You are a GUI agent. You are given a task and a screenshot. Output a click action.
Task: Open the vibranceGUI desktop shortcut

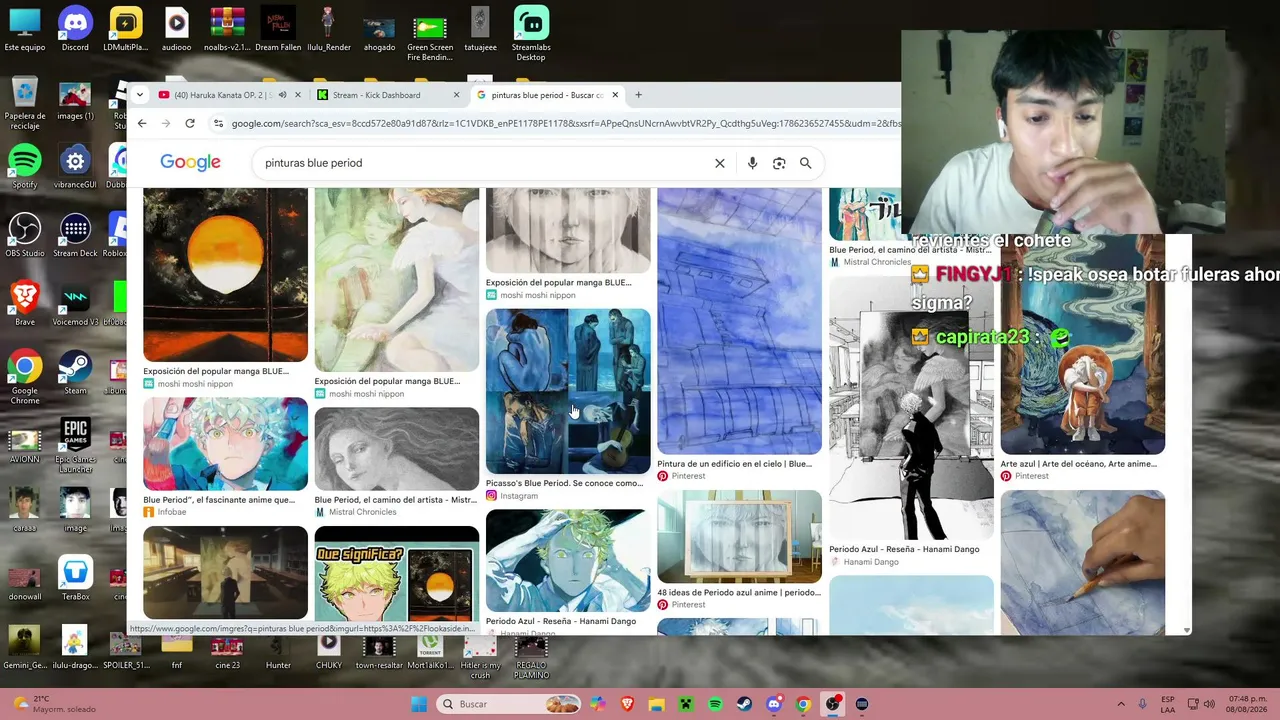pos(75,167)
